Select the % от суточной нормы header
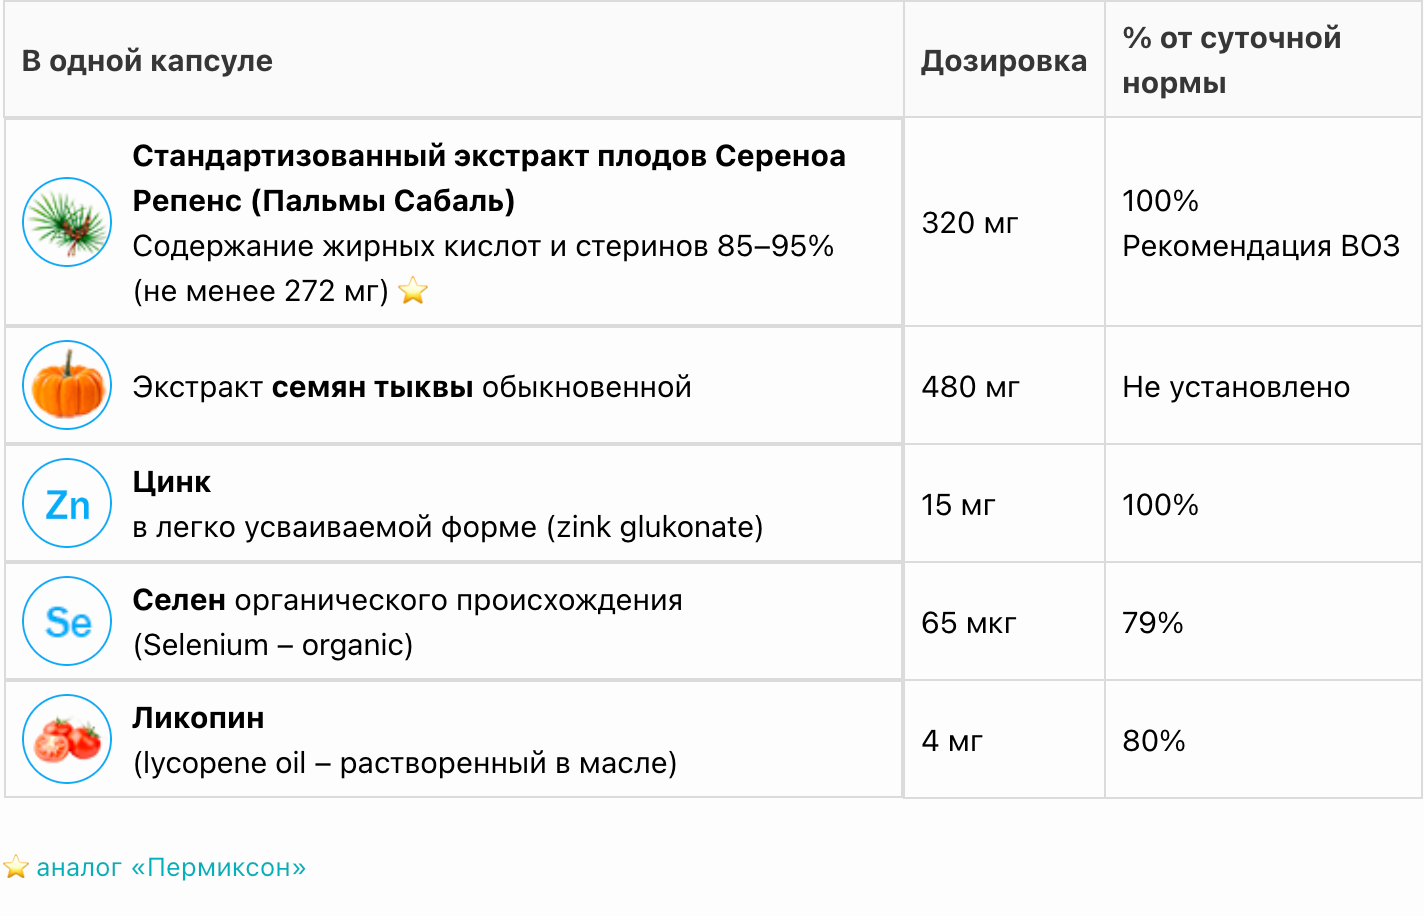1424x916 pixels. tap(1231, 60)
